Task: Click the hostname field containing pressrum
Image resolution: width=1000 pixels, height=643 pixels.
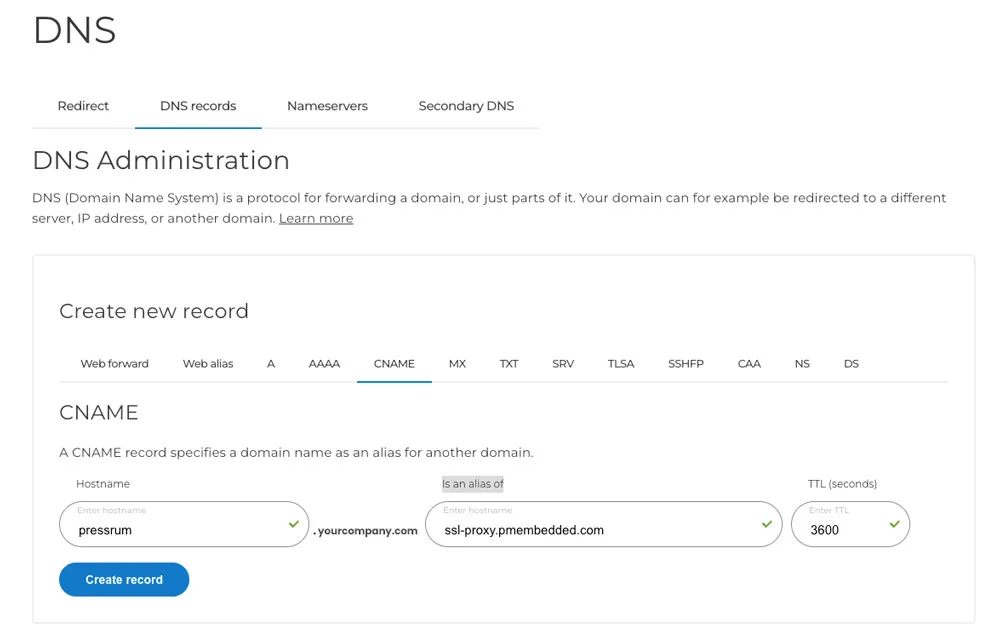Action: [x=175, y=530]
